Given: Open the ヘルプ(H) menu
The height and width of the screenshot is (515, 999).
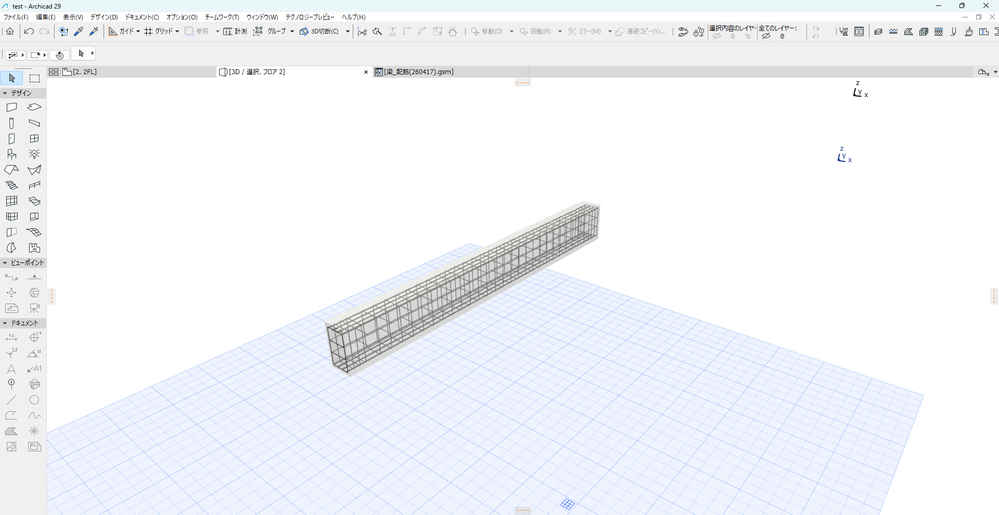Looking at the screenshot, I should pyautogui.click(x=354, y=17).
